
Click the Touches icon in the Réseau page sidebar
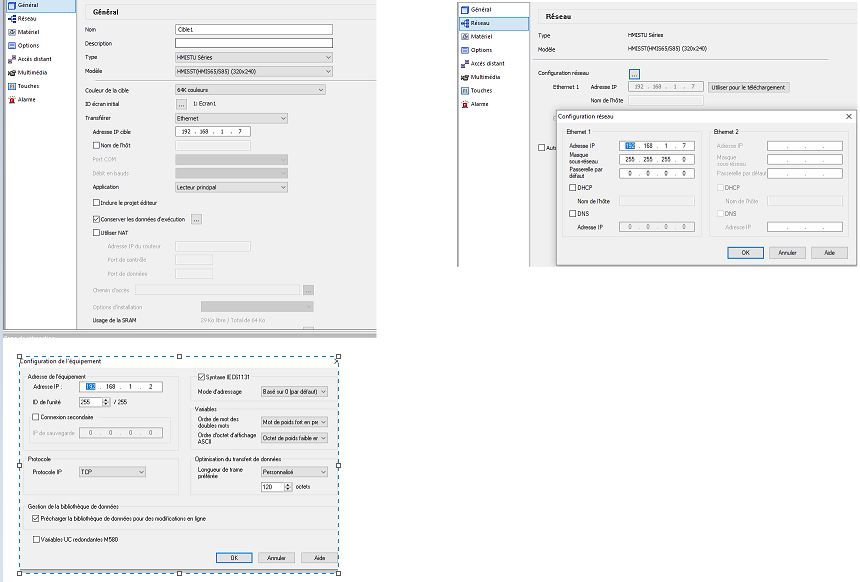click(464, 91)
